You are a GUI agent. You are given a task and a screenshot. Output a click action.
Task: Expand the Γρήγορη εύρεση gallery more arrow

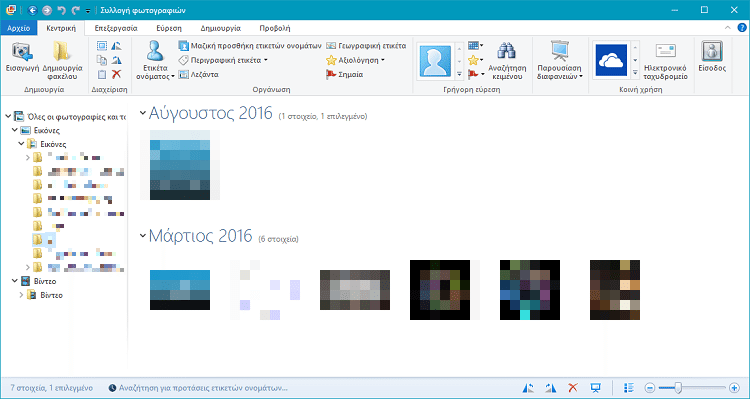(459, 74)
